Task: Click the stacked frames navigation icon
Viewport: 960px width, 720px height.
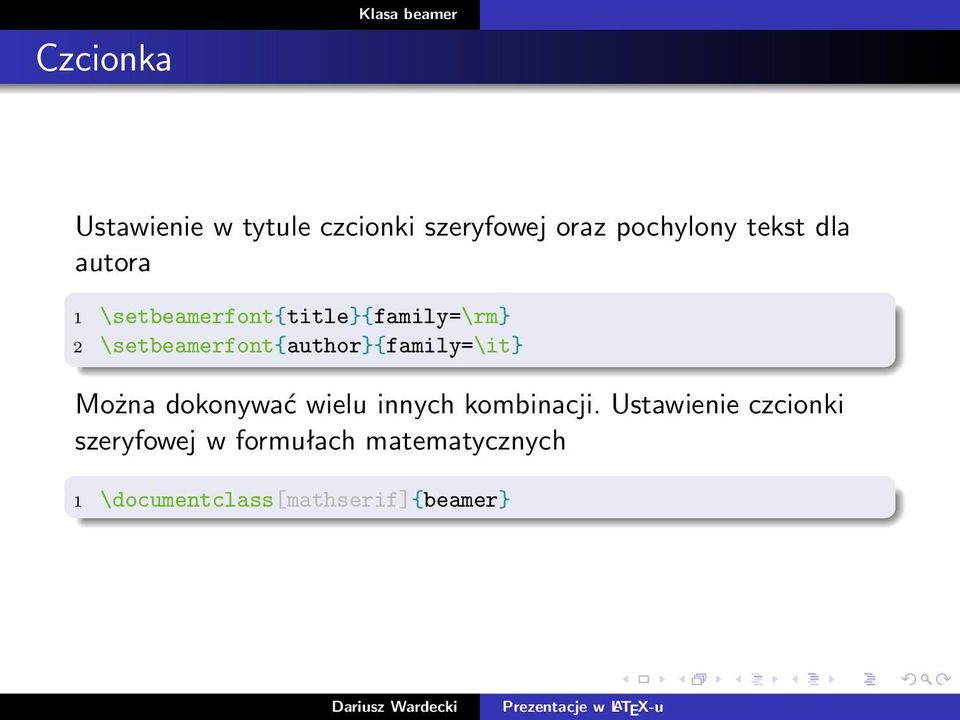Action: coord(699,679)
